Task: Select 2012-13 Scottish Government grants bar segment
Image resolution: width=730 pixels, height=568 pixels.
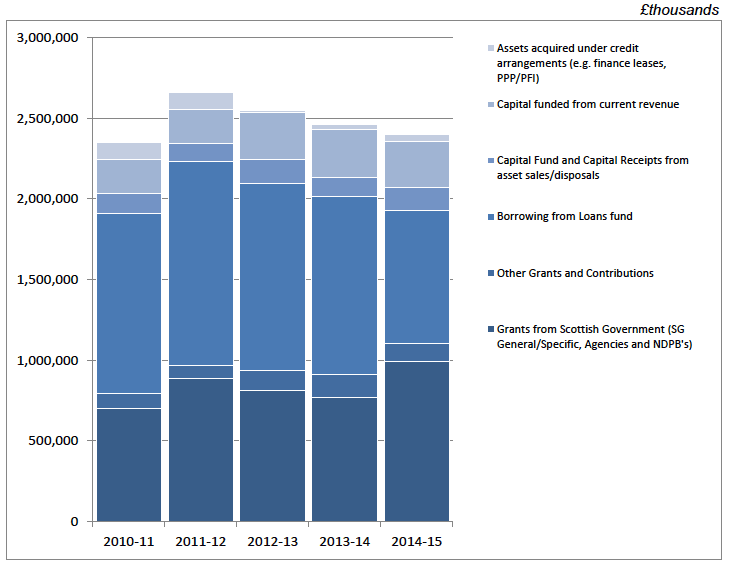Action: (272, 456)
